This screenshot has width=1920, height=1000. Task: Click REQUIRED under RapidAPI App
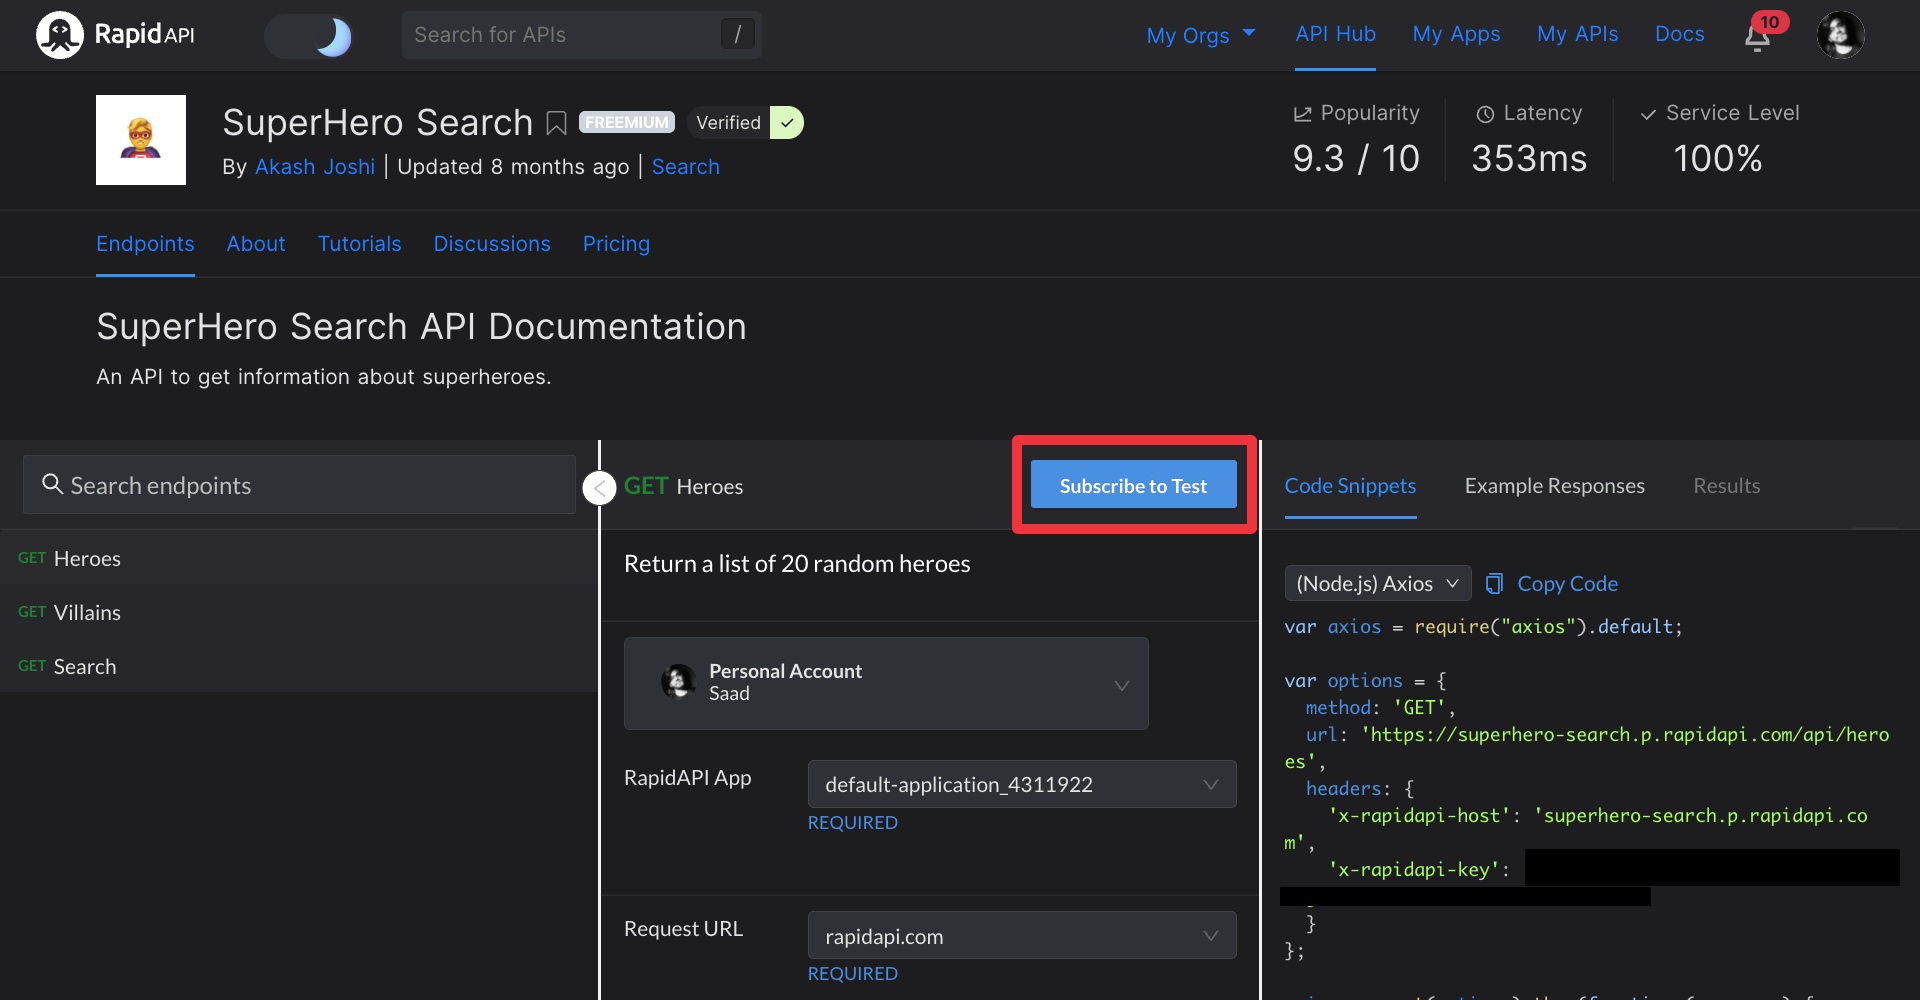(853, 822)
